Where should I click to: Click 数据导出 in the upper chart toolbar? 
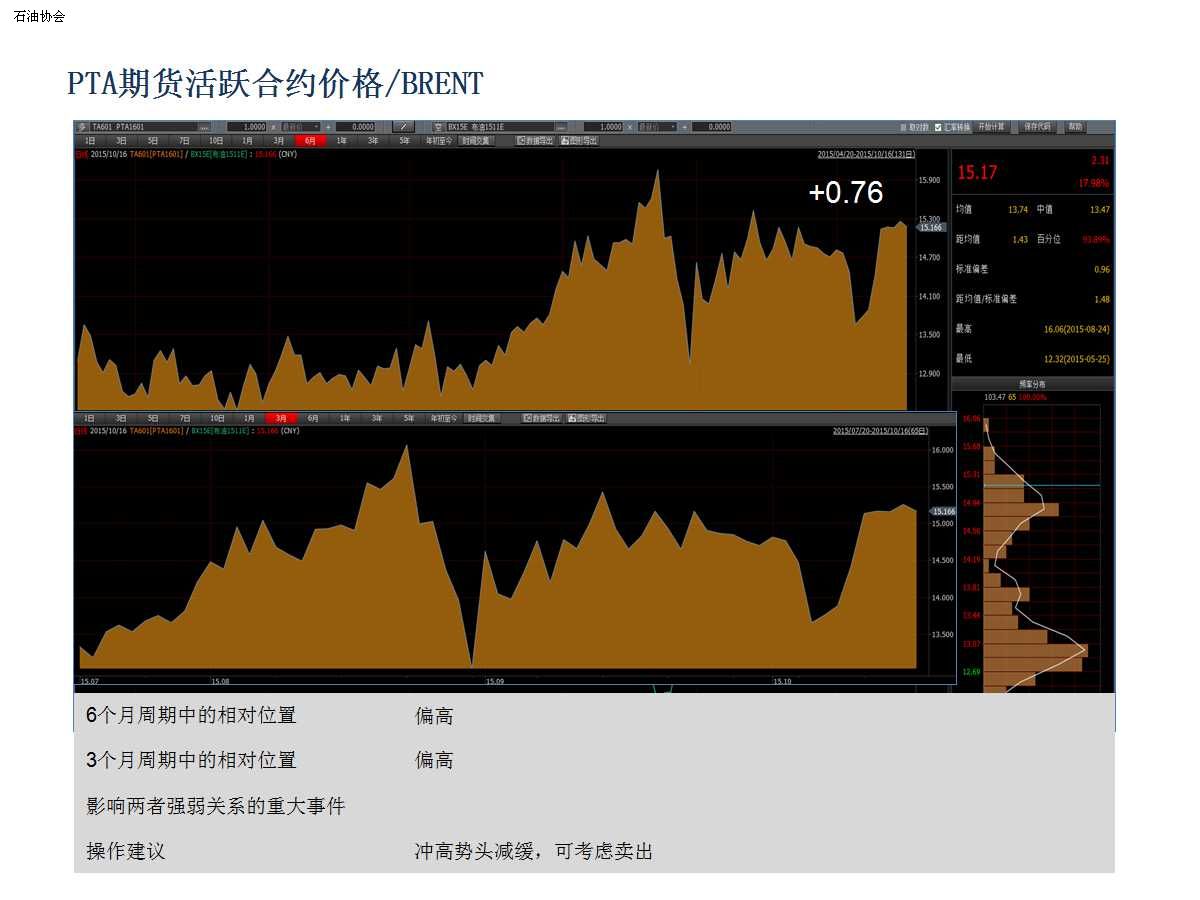pyautogui.click(x=535, y=141)
